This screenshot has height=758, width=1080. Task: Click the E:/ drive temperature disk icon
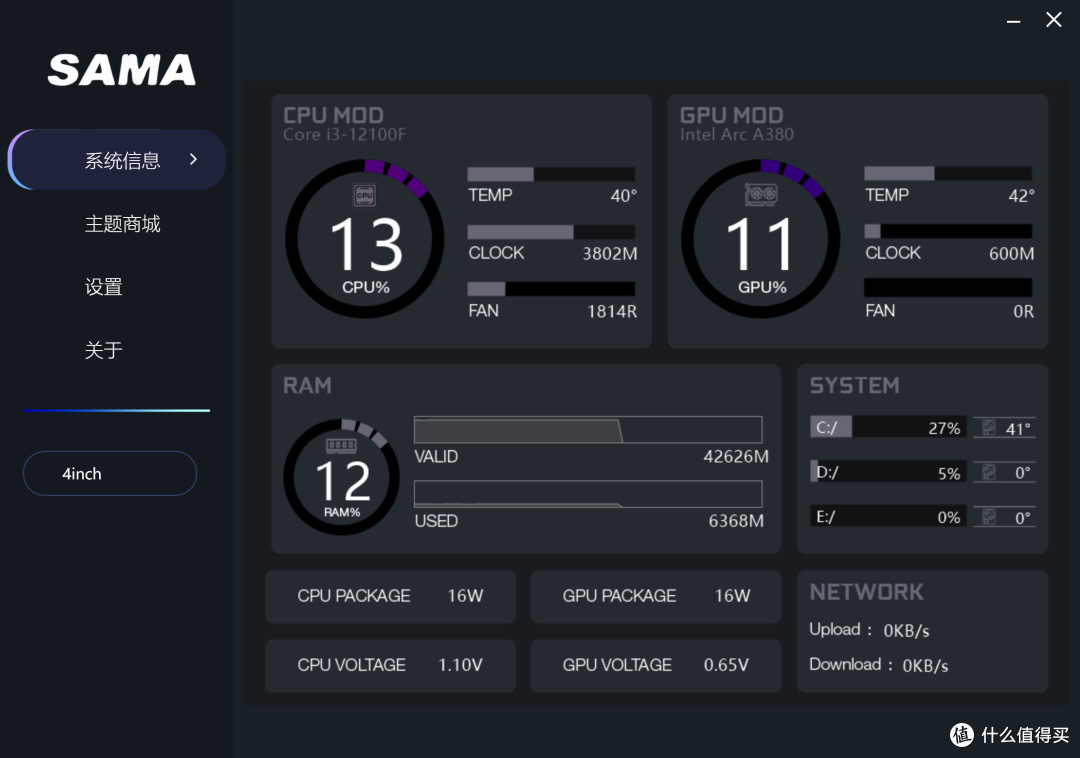988,516
